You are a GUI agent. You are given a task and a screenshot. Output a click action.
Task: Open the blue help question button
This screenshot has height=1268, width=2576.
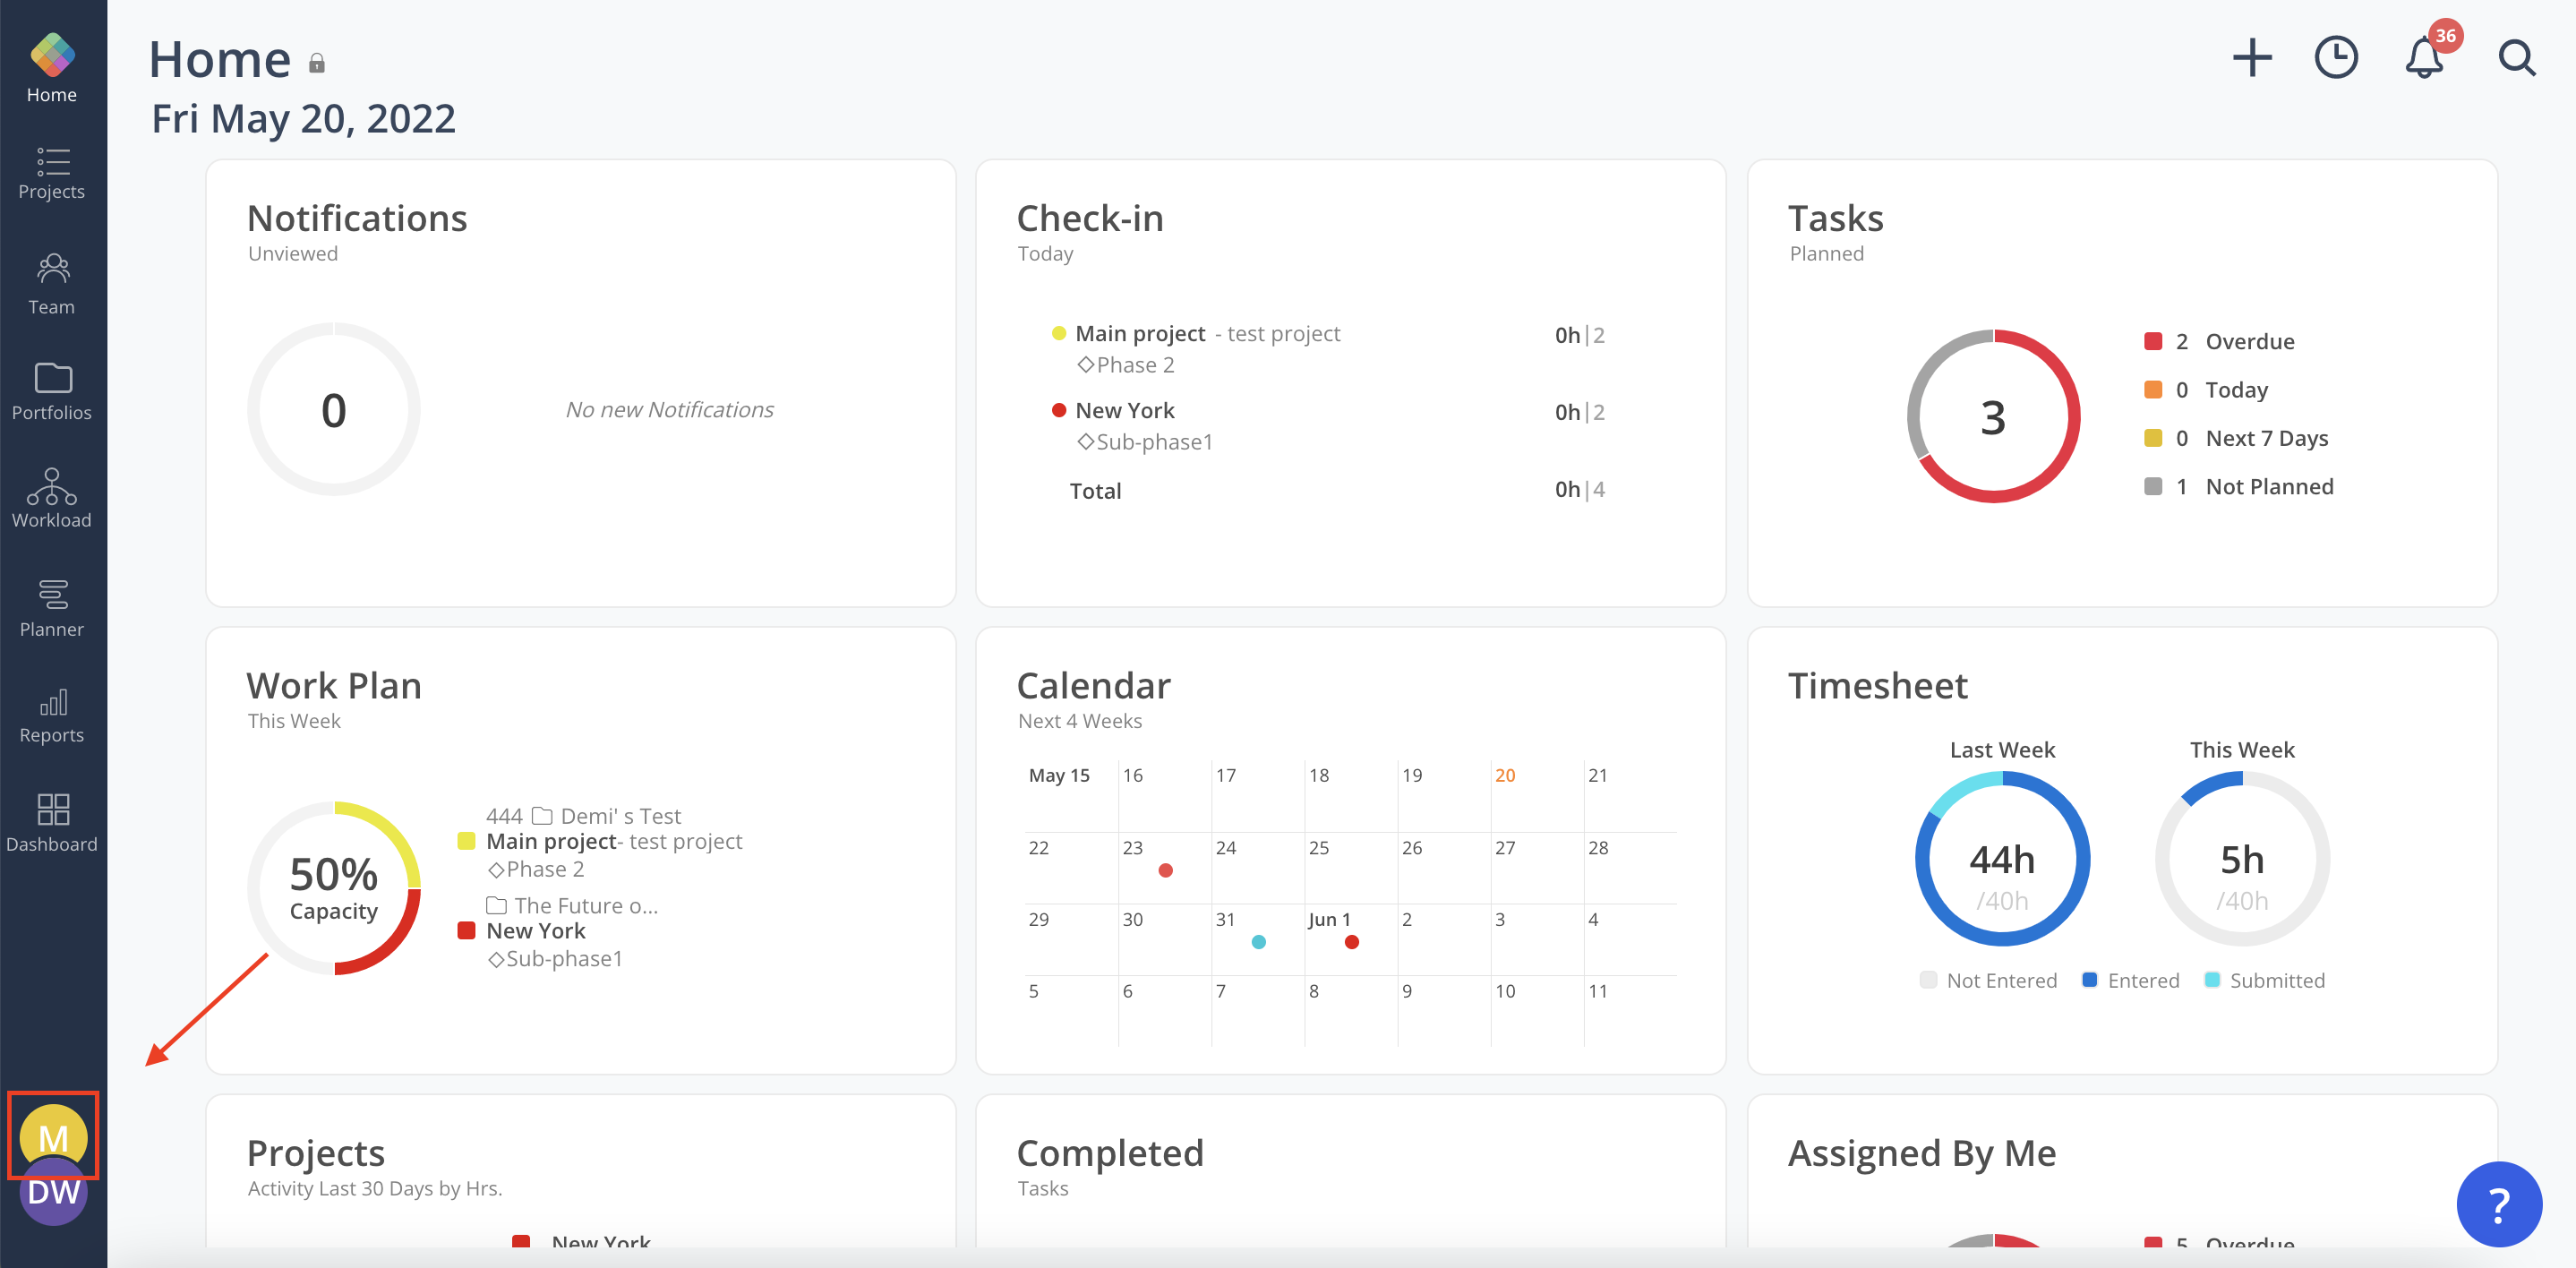coord(2498,1204)
